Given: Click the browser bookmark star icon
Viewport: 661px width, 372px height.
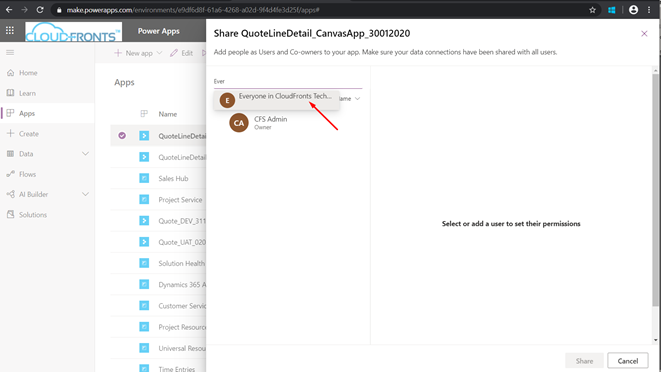Looking at the screenshot, I should pos(592,10).
